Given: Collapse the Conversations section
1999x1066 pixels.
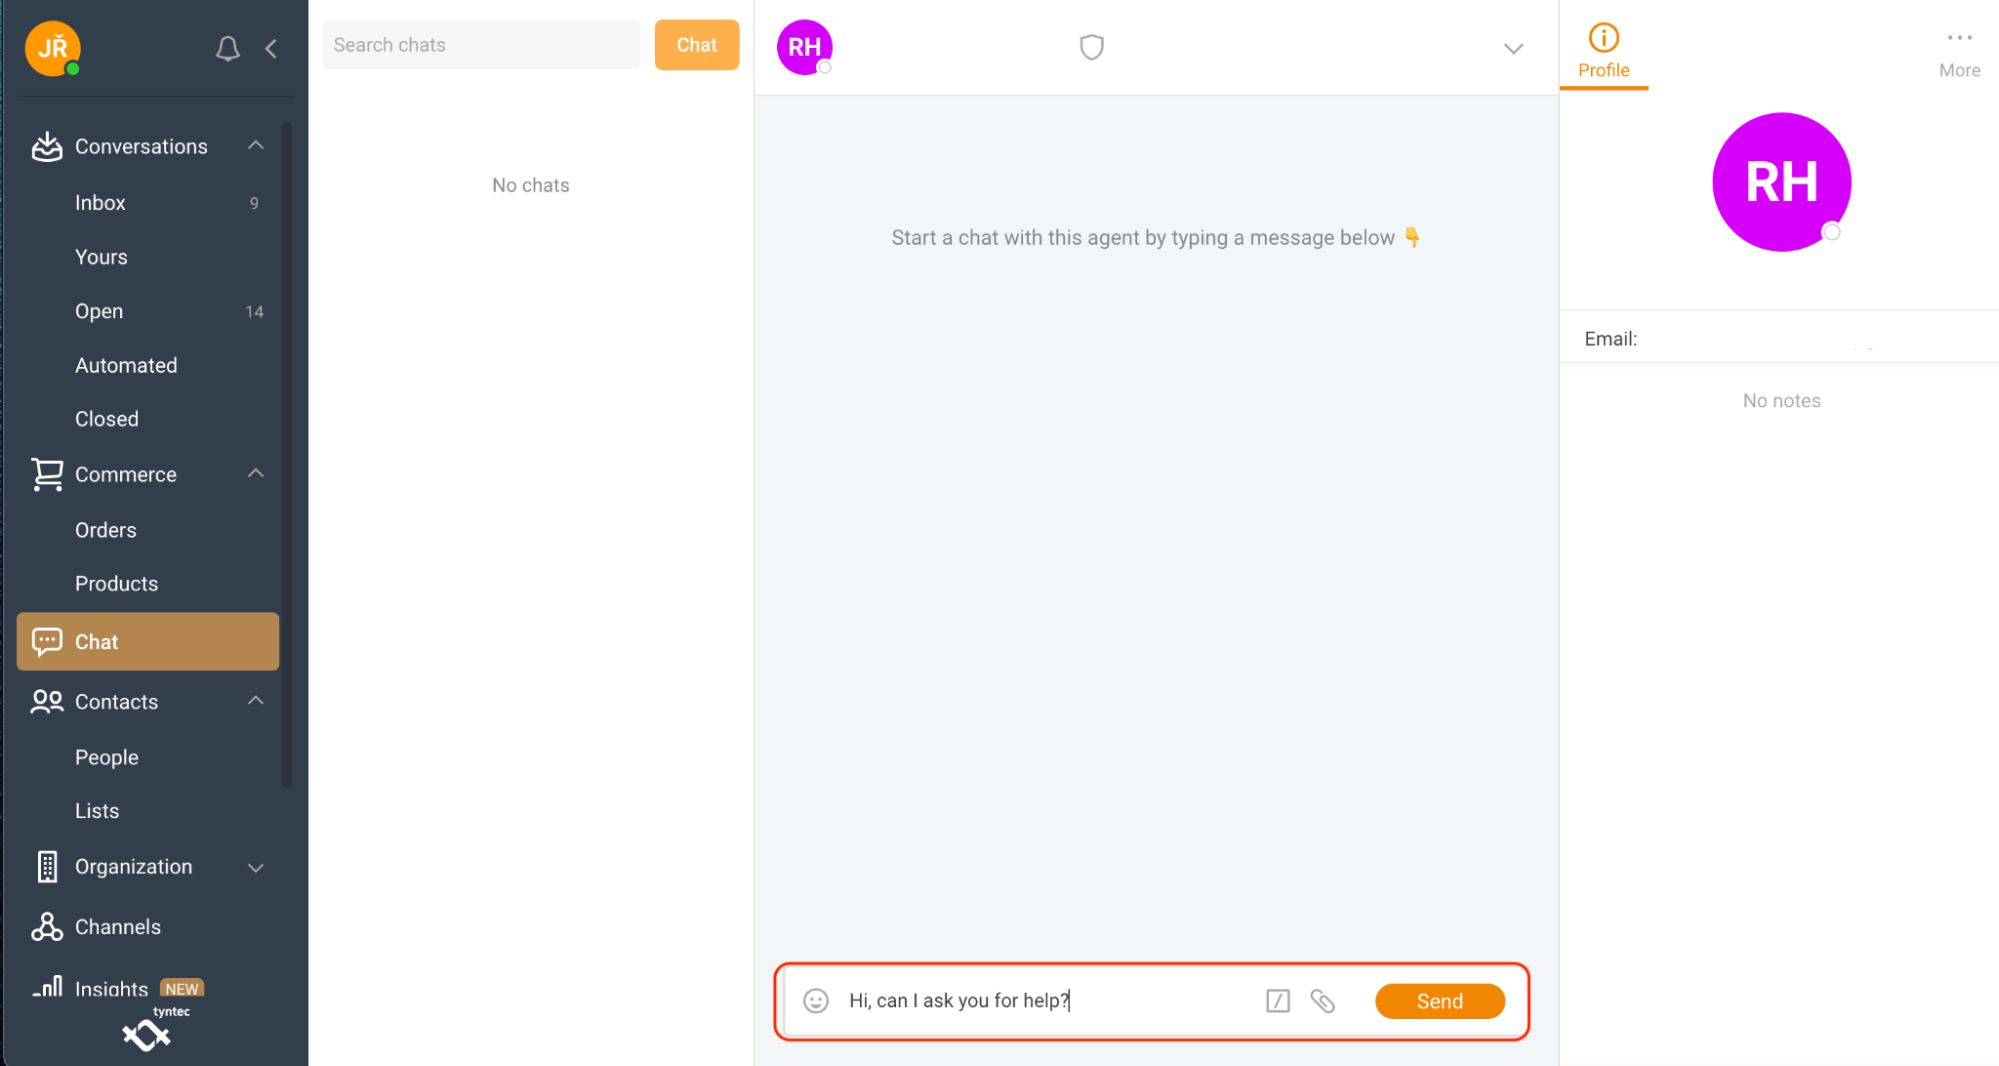Looking at the screenshot, I should (x=256, y=146).
